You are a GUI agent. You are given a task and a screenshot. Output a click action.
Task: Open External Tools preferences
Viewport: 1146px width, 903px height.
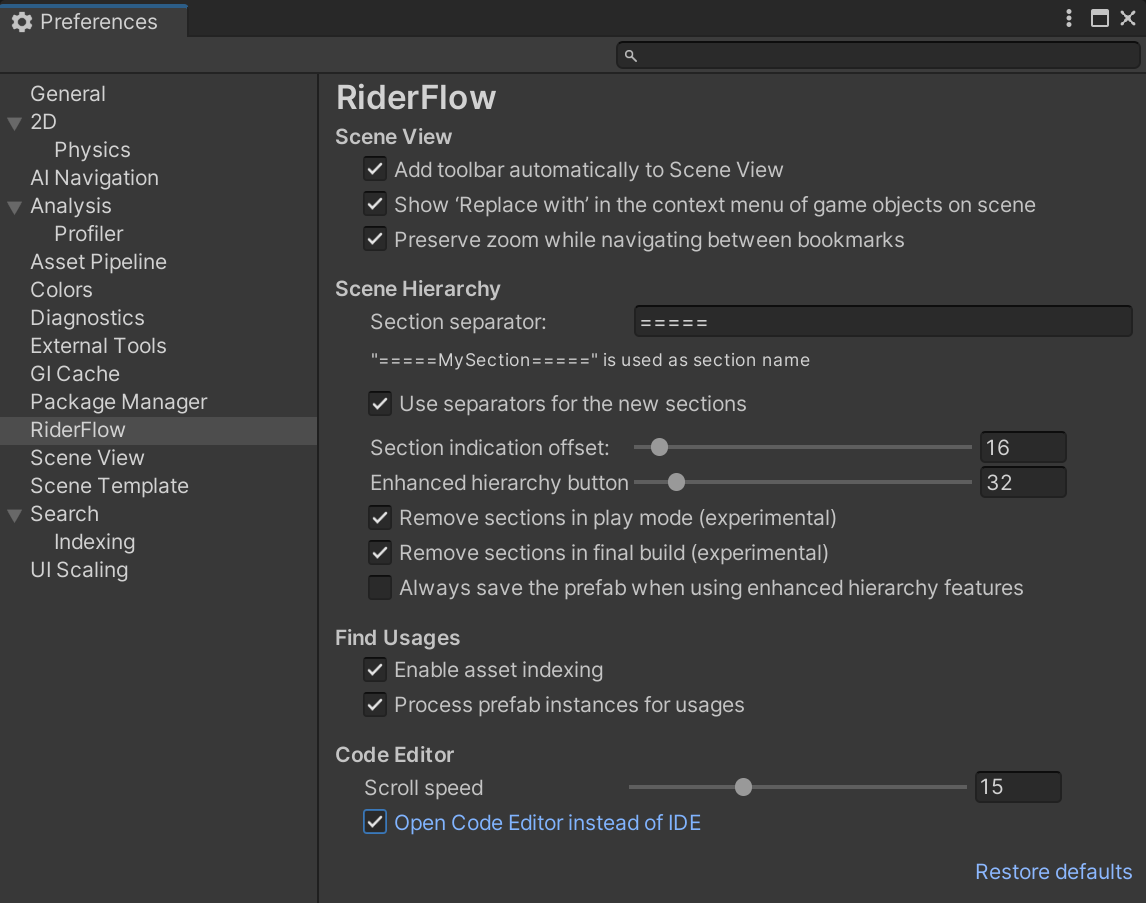(98, 346)
